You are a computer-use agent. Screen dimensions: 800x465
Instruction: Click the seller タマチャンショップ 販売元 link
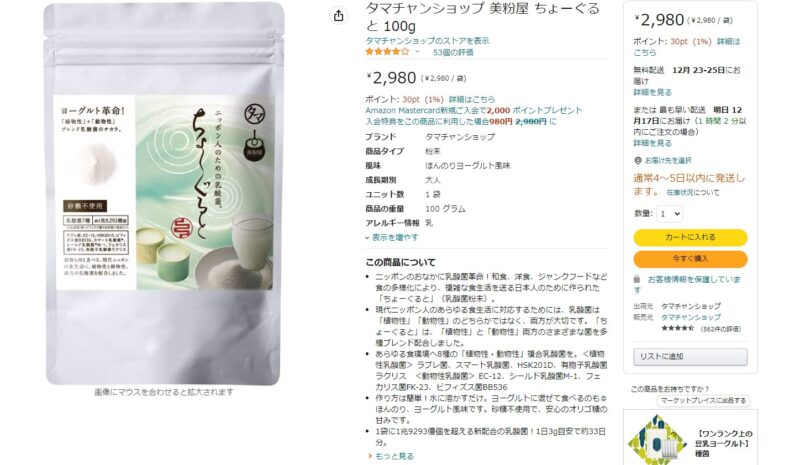(691, 317)
